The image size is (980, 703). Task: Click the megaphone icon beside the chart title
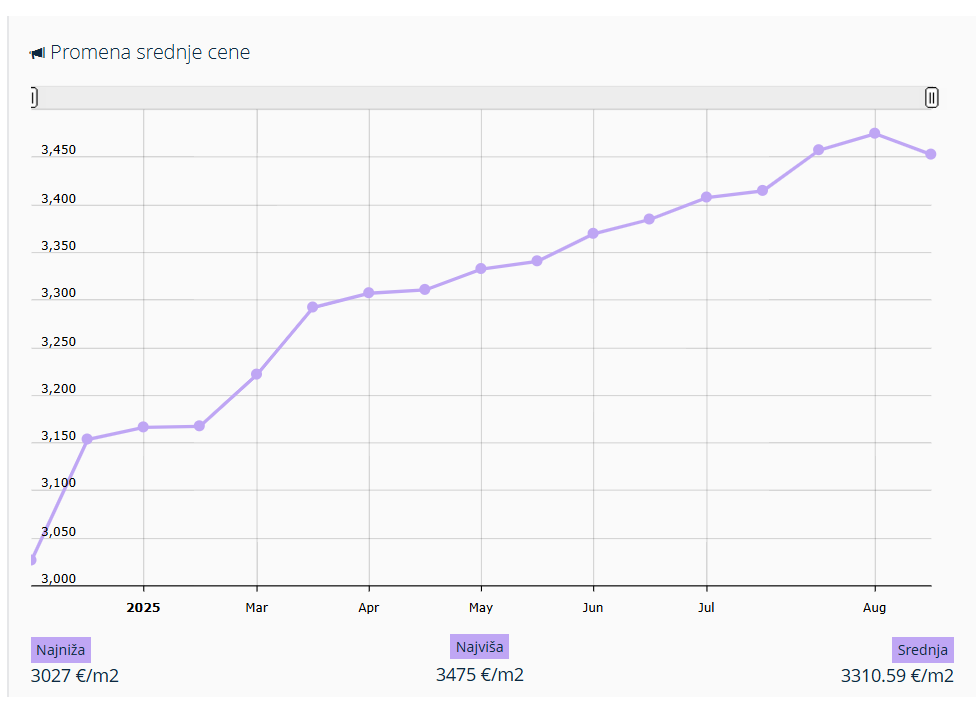click(37, 53)
